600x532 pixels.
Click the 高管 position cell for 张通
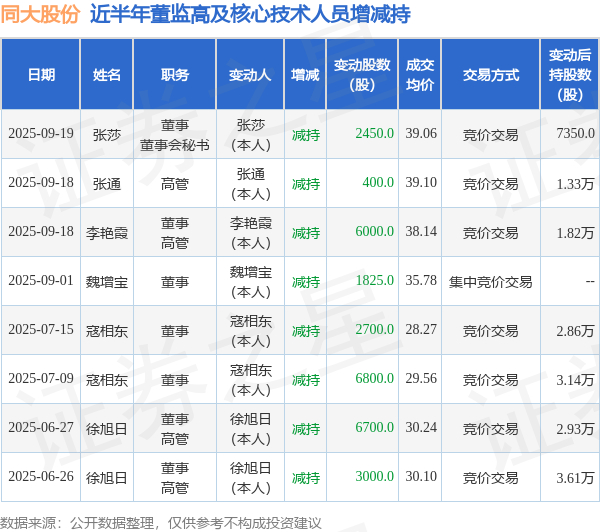coord(175,184)
